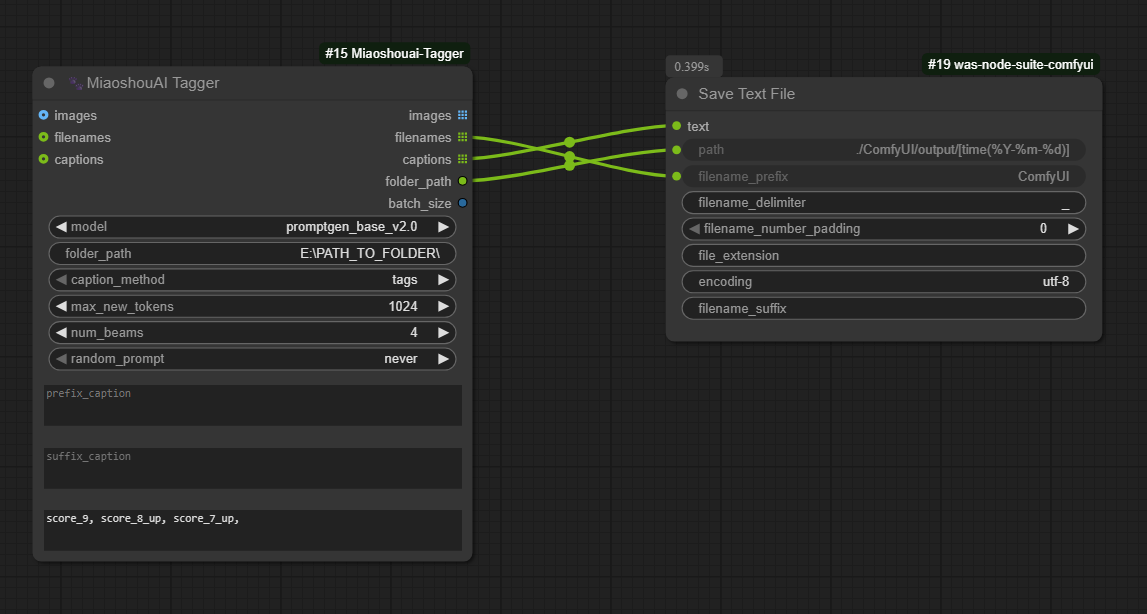Edit the filename_suffix field
The width and height of the screenshot is (1147, 614).
coord(884,308)
